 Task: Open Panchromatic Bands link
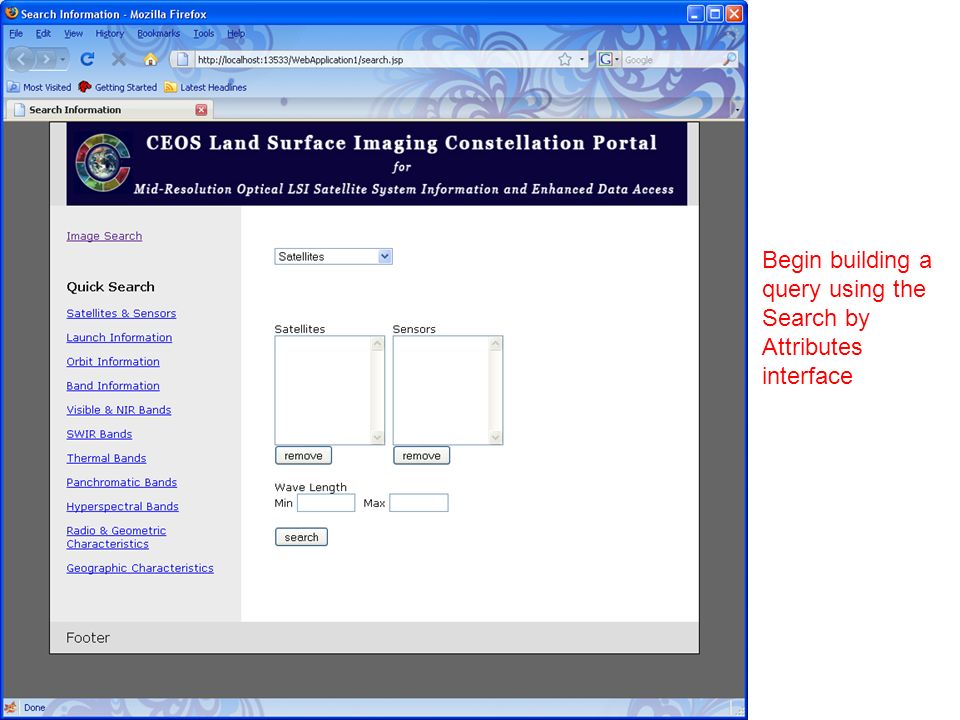122,482
